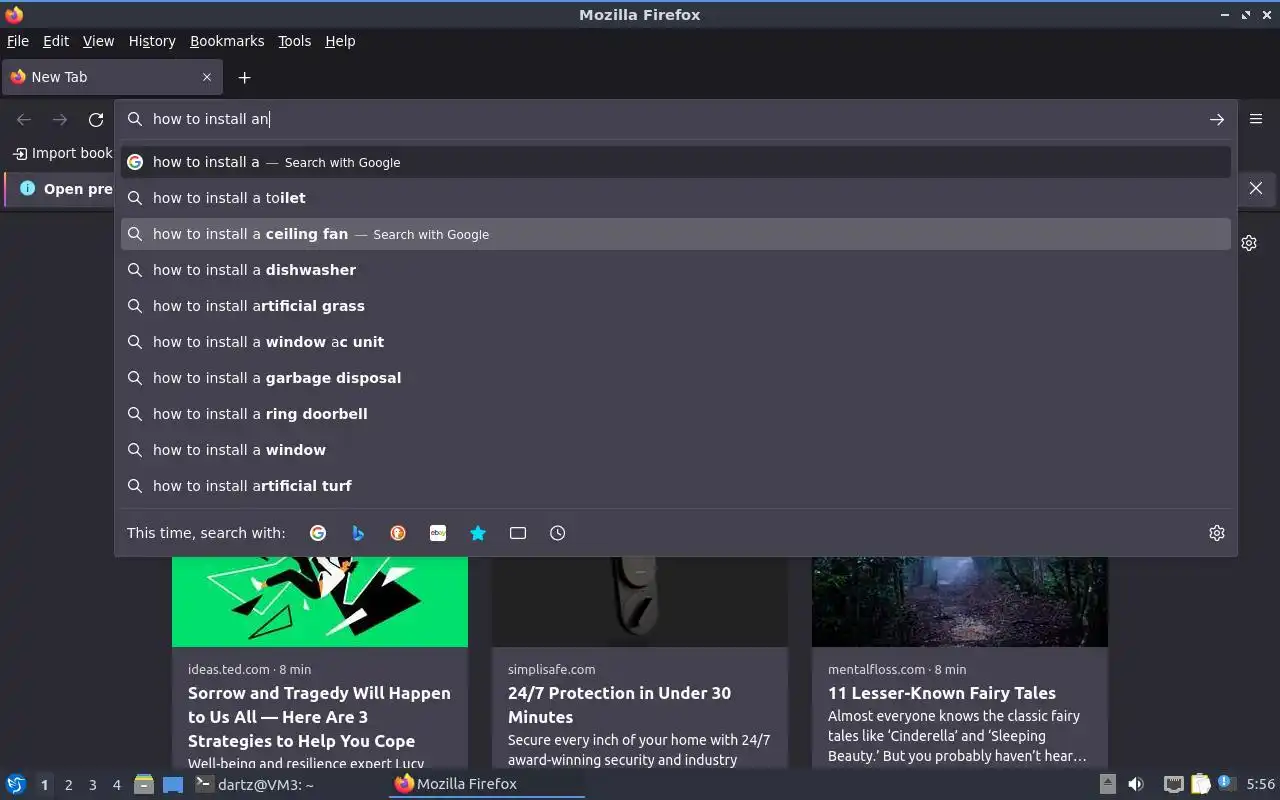Image resolution: width=1280 pixels, height=800 pixels.
Task: Open the 'Sorrow and Tragedy Will Happen' article
Action: pos(319,717)
